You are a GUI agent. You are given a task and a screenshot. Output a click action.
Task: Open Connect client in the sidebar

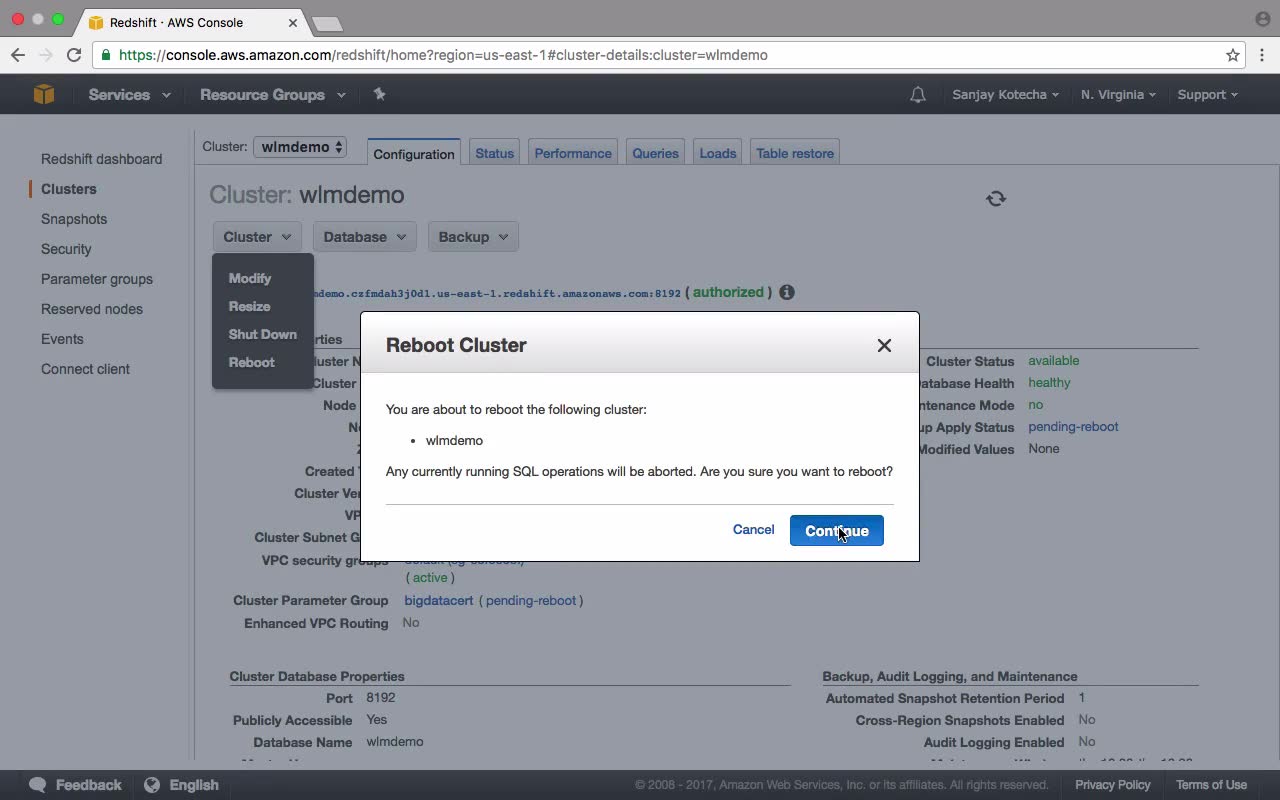(85, 369)
